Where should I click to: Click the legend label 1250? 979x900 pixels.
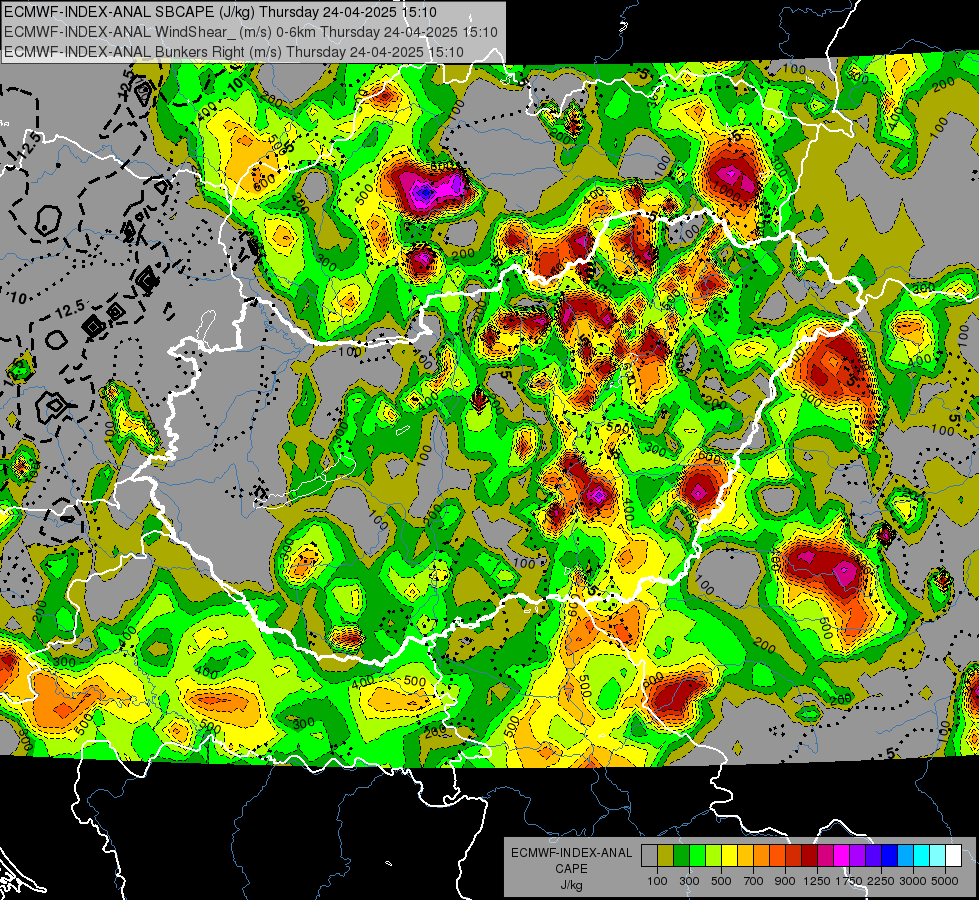tap(817, 881)
